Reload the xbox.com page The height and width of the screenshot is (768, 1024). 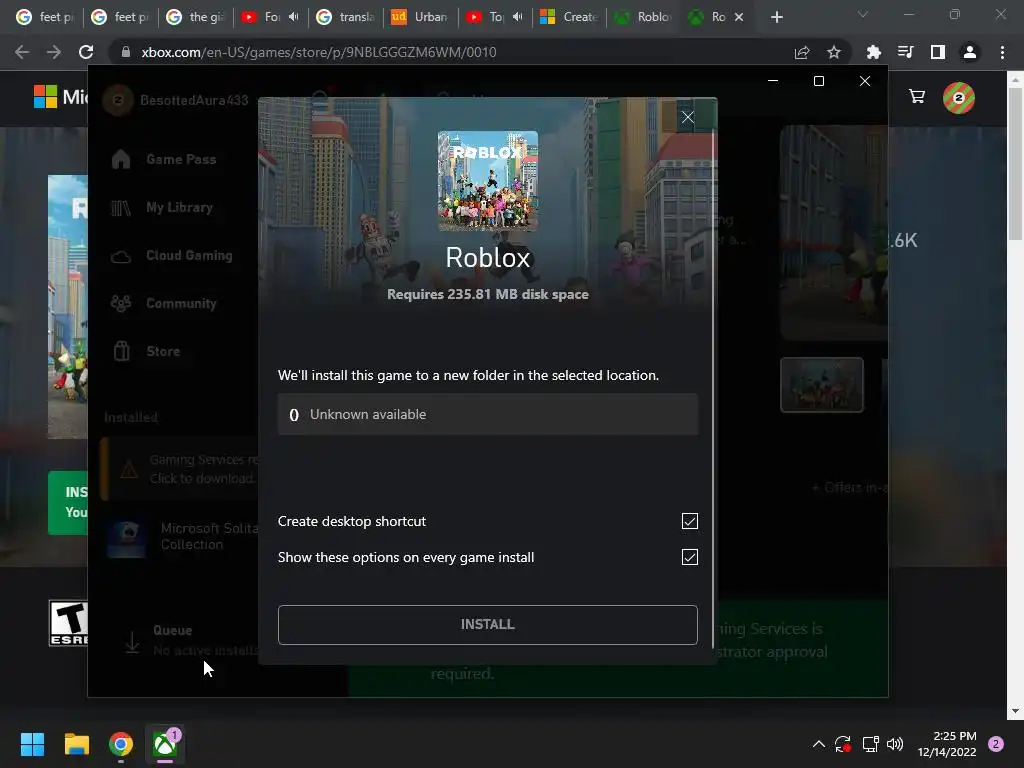pyautogui.click(x=86, y=52)
